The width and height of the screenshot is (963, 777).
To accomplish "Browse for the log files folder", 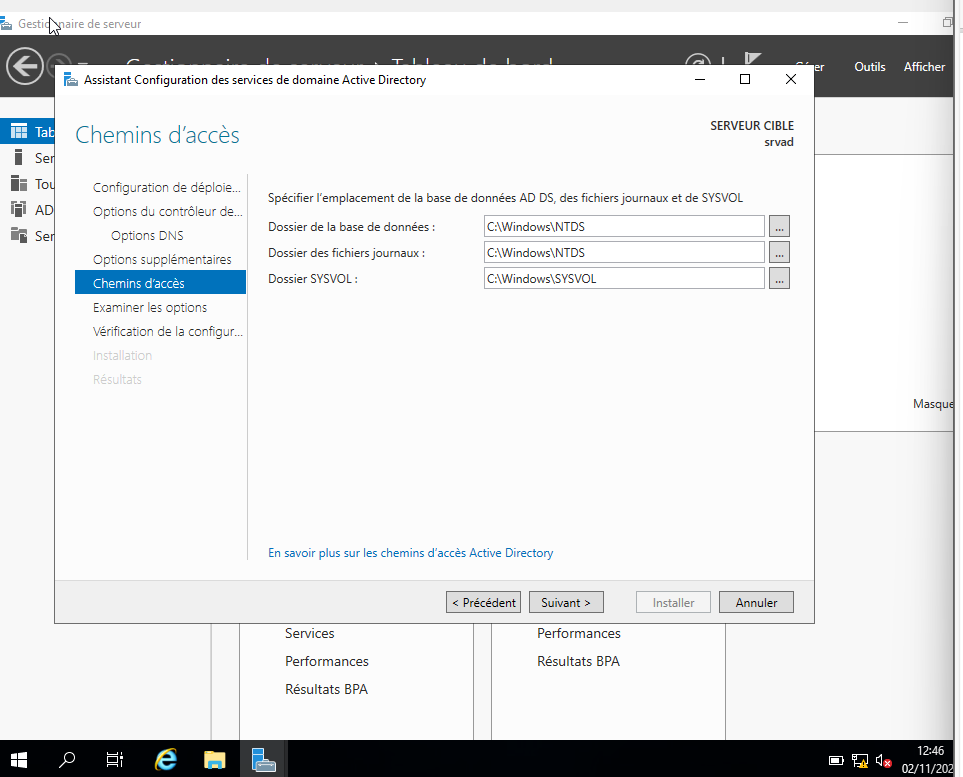I will click(780, 253).
